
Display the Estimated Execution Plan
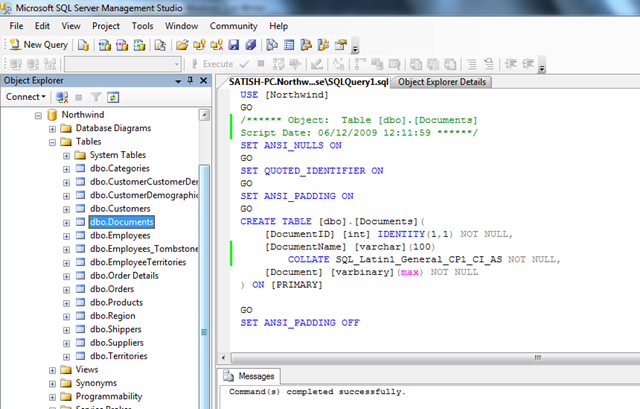click(278, 64)
